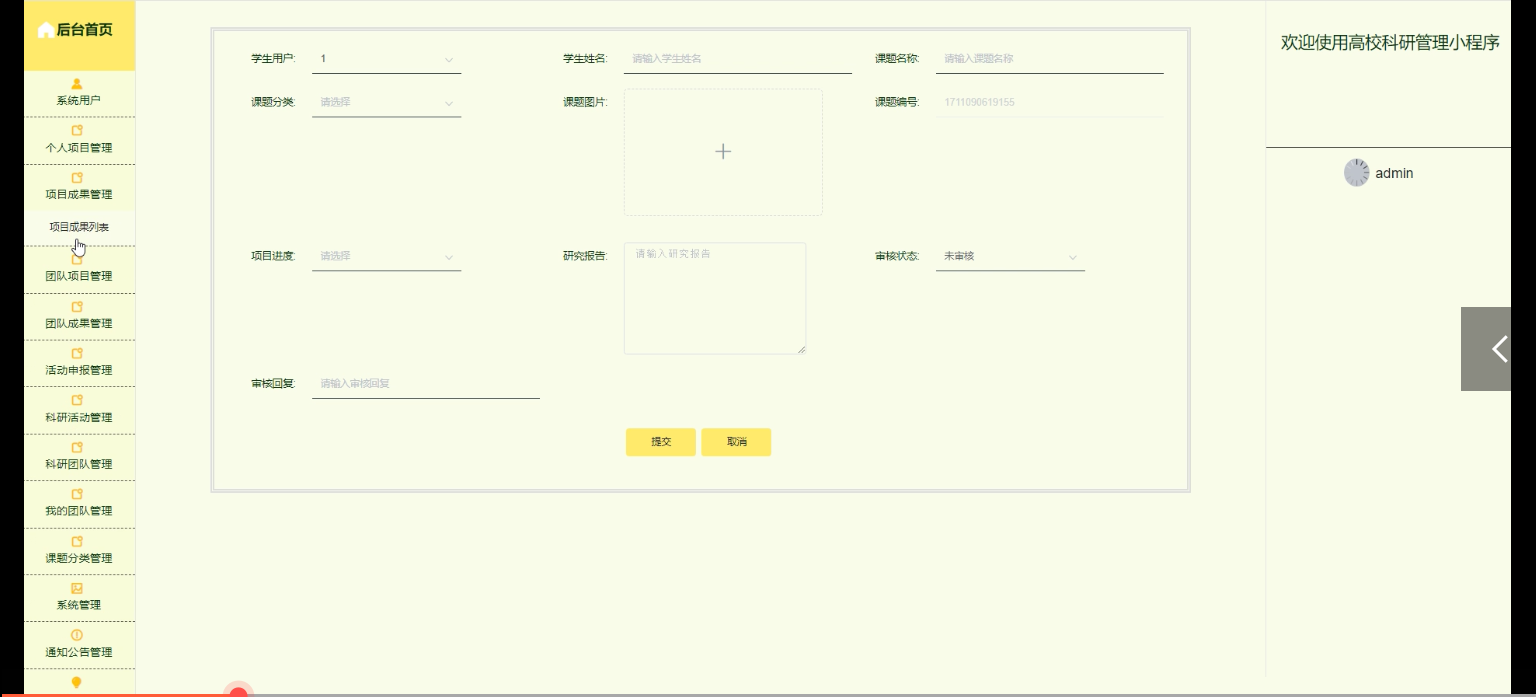
Task: Click the icon above 科研团队管理
Action: pyautogui.click(x=78, y=448)
